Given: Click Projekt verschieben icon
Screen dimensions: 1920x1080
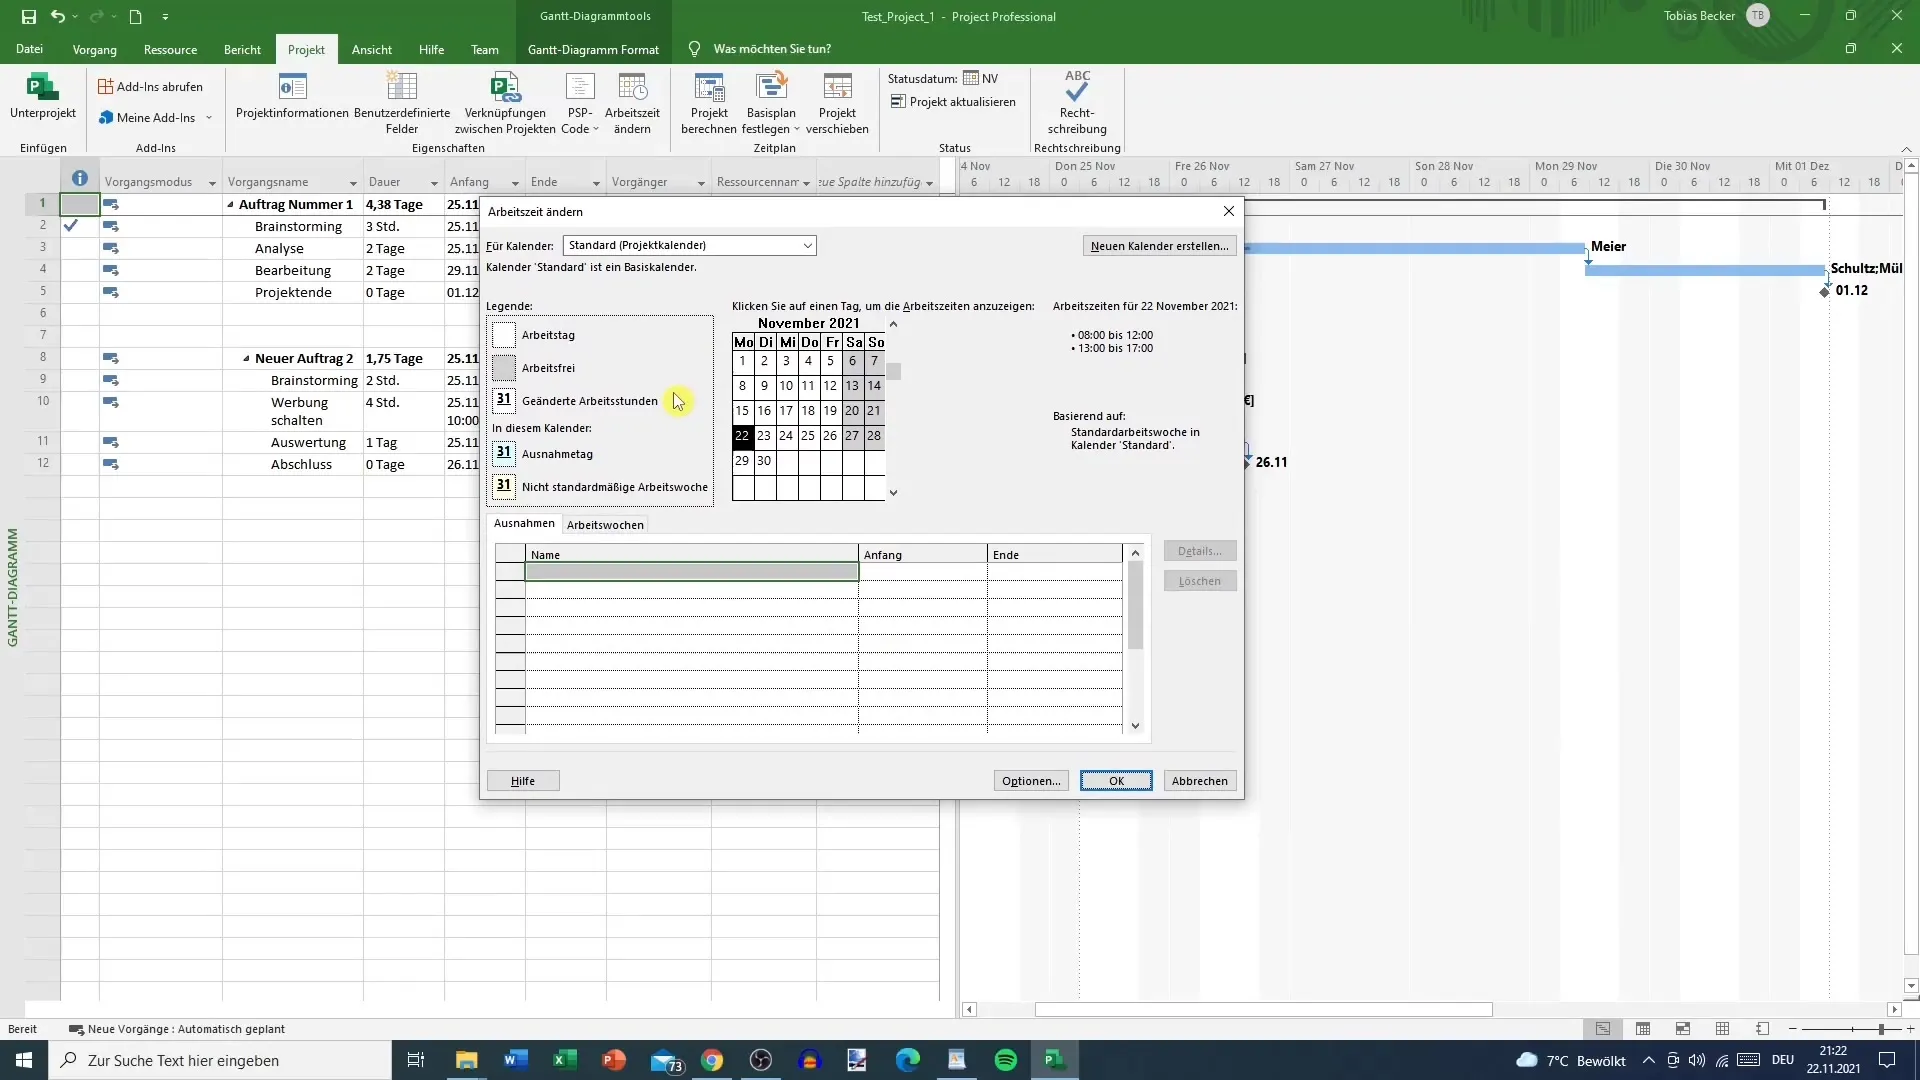Looking at the screenshot, I should point(837,103).
